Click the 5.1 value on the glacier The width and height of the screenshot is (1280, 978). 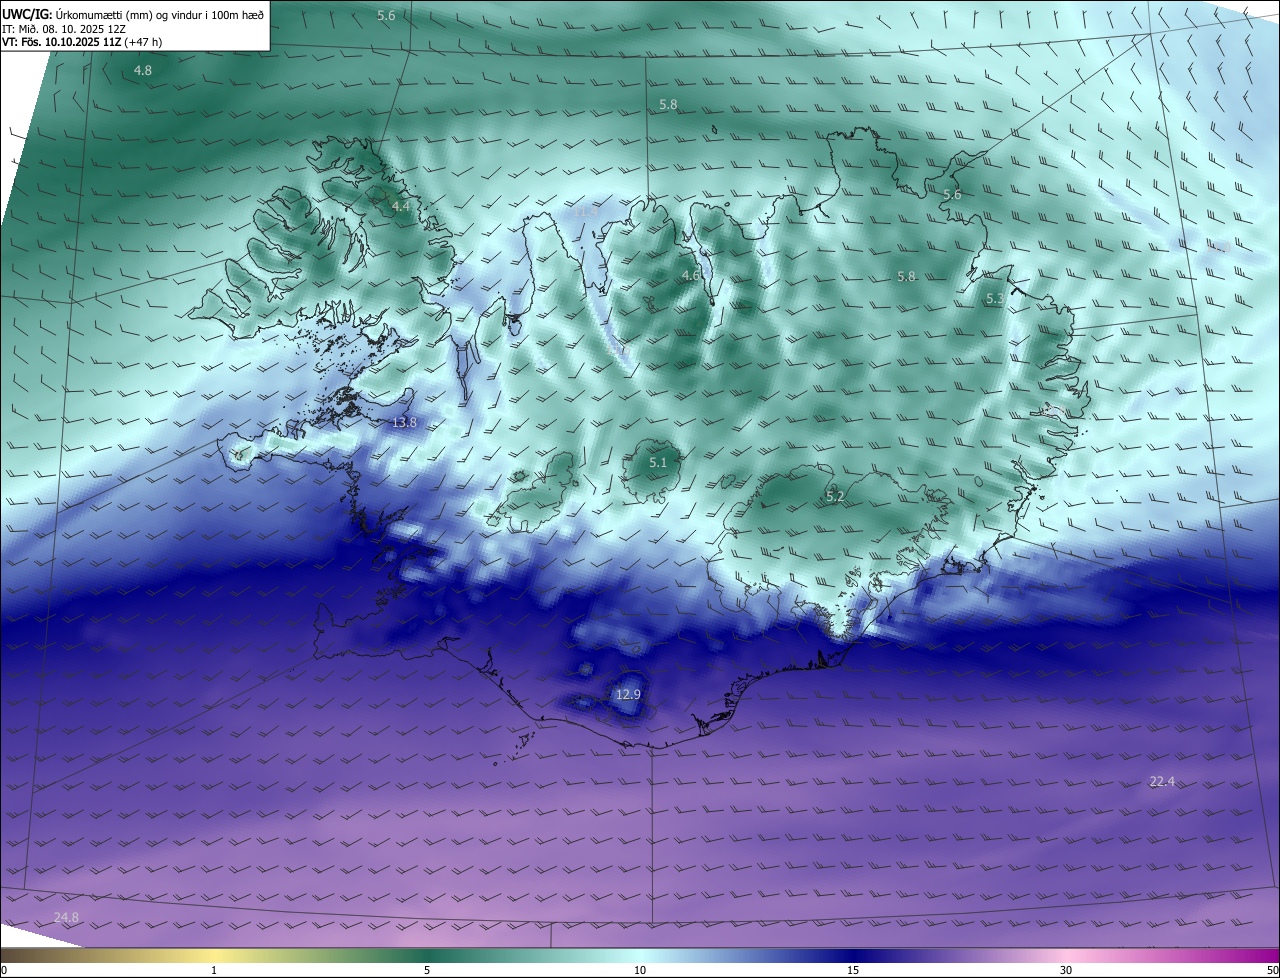658,462
